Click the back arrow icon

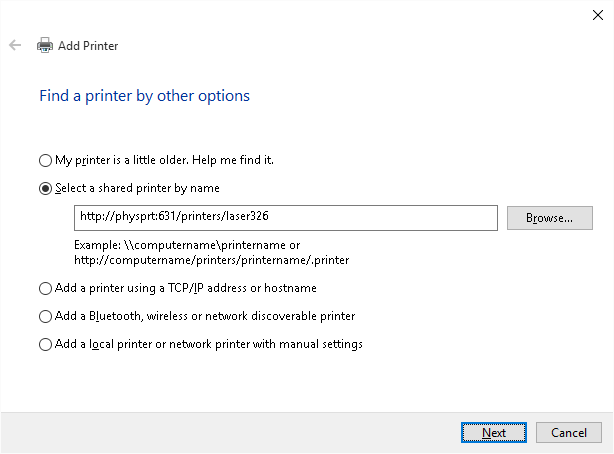(x=15, y=45)
